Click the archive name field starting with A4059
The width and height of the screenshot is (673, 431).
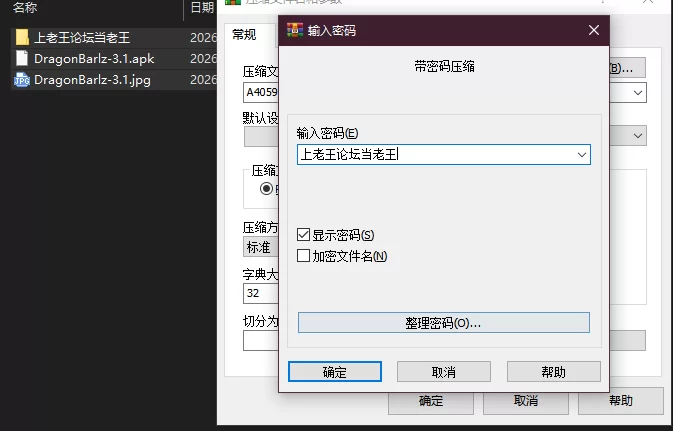(261, 93)
